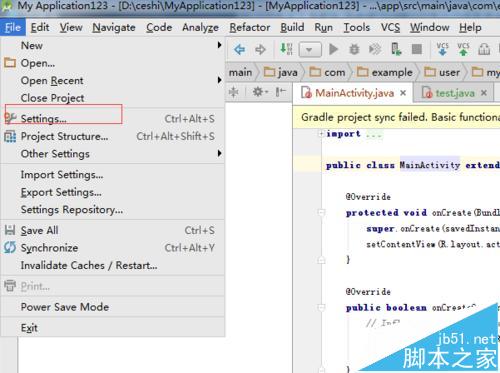Close the test.java tab

(x=484, y=93)
